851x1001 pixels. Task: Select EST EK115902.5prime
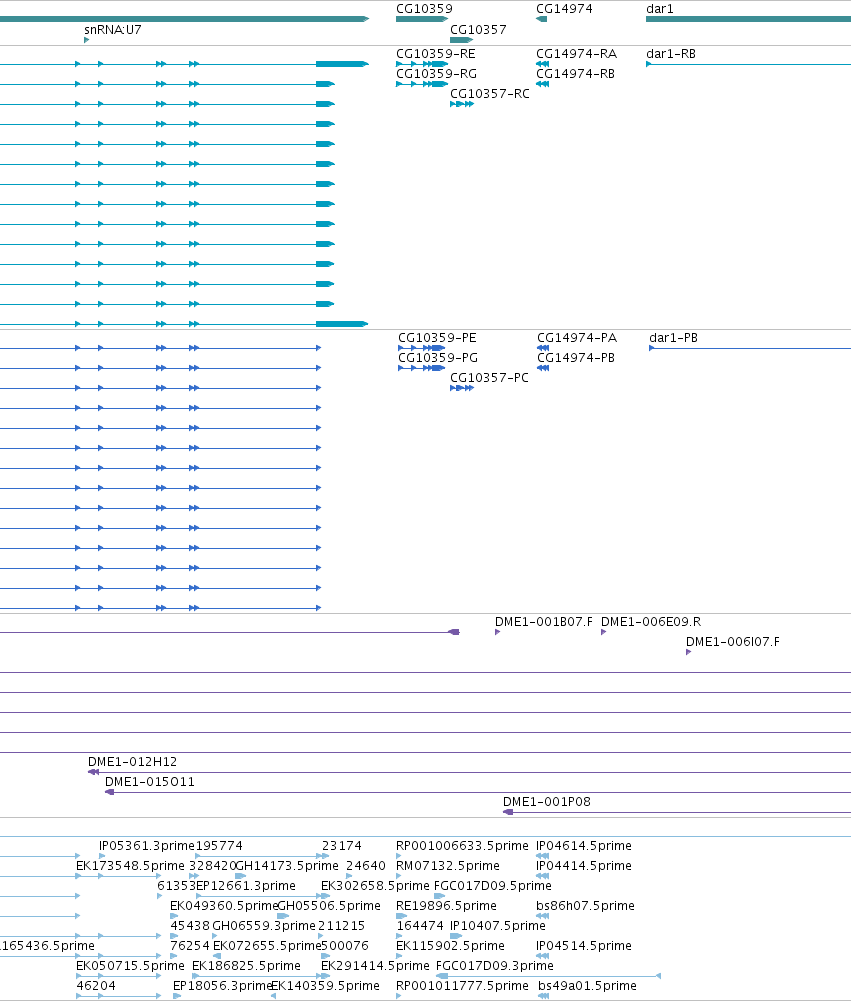tap(450, 946)
